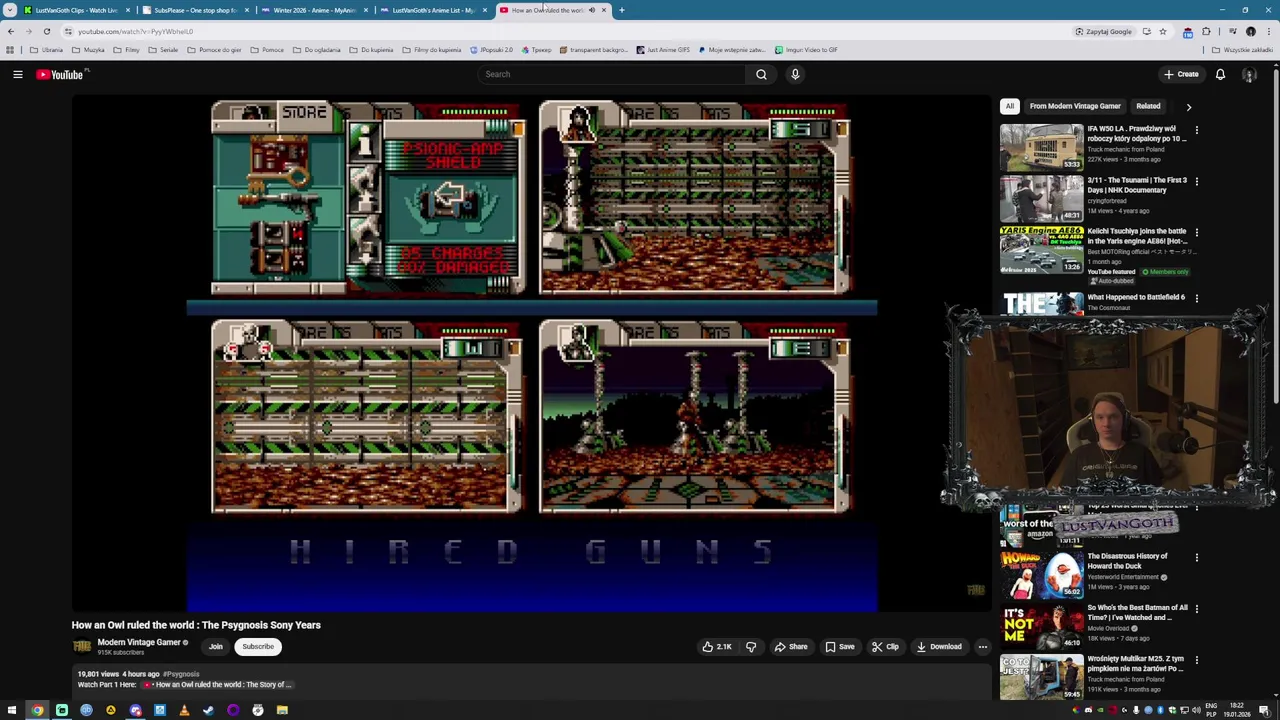Open the YouTube hamburger guide menu
The image size is (1280, 720).
pyautogui.click(x=17, y=74)
